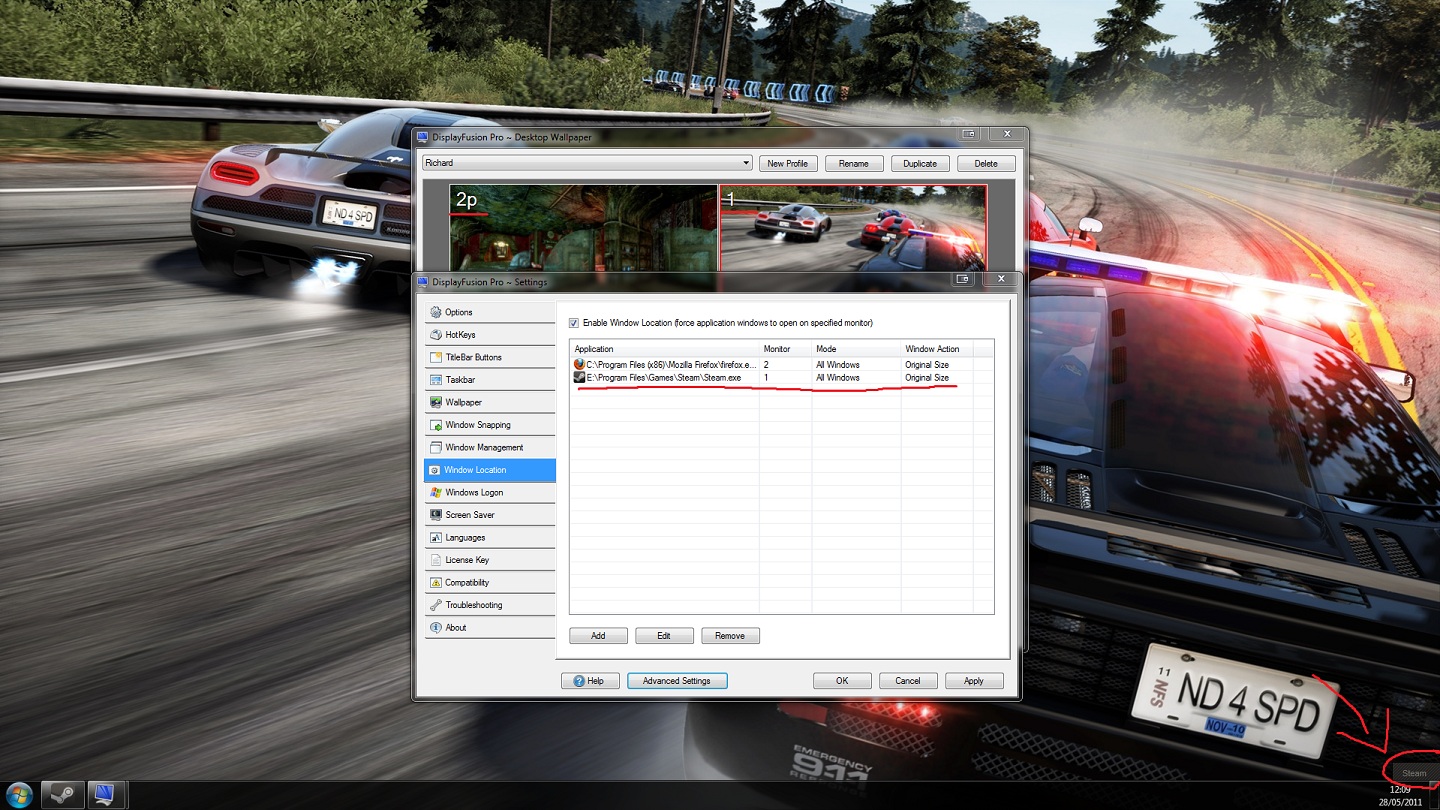
Task: Click the Add application button
Action: pyautogui.click(x=598, y=636)
